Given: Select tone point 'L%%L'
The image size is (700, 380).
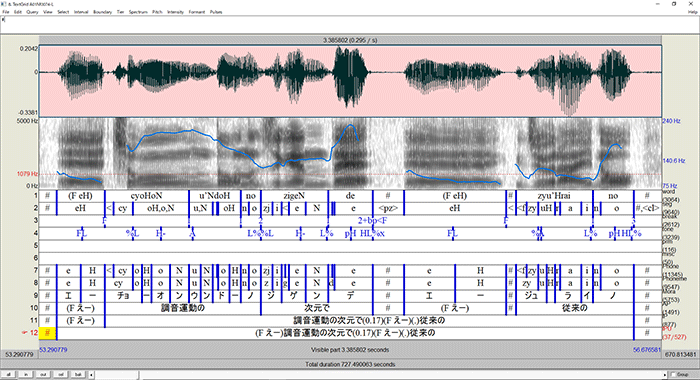Looking at the screenshot, I should tap(260, 233).
